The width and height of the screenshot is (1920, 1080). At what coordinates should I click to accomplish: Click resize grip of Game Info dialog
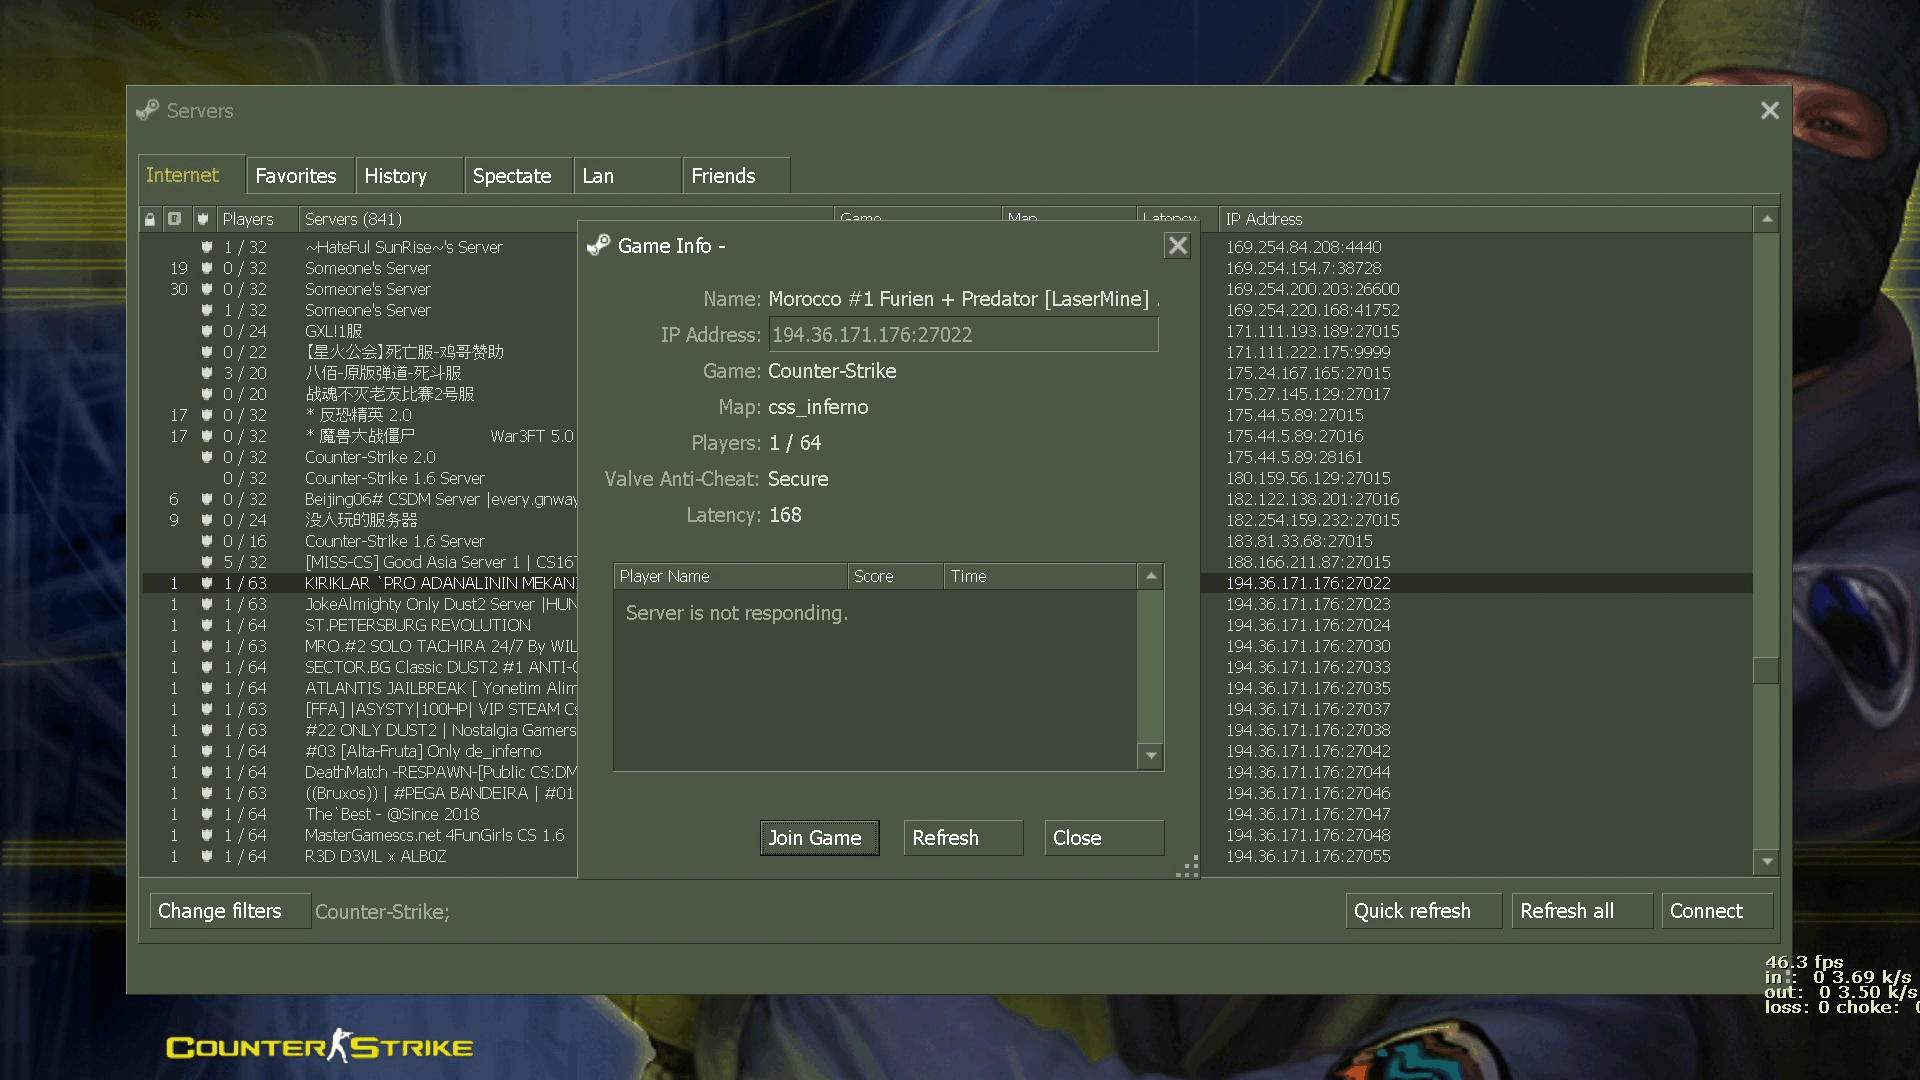(1187, 868)
